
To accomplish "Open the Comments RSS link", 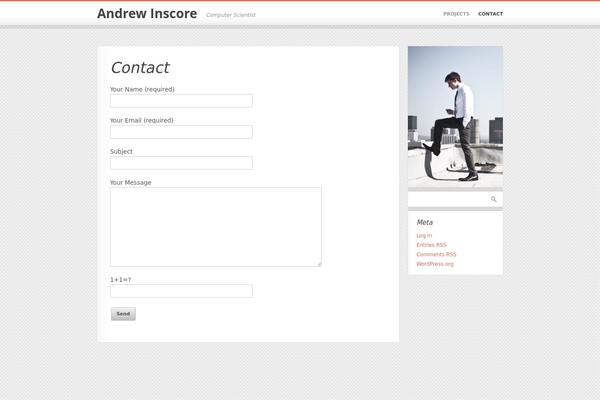I will pyautogui.click(x=436, y=255).
